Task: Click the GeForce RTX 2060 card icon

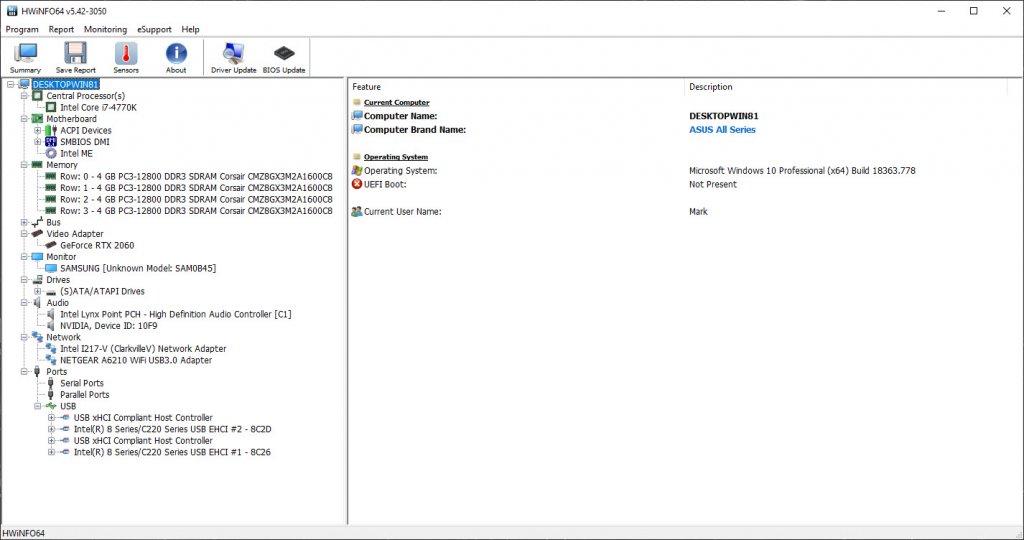Action: pos(51,245)
